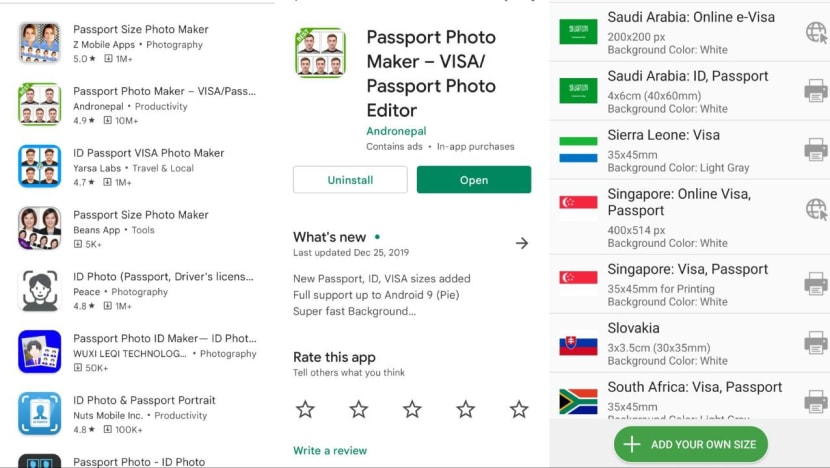This screenshot has width=830, height=468.
Task: Open ID Photo by Peace app icon
Action: pyautogui.click(x=40, y=290)
